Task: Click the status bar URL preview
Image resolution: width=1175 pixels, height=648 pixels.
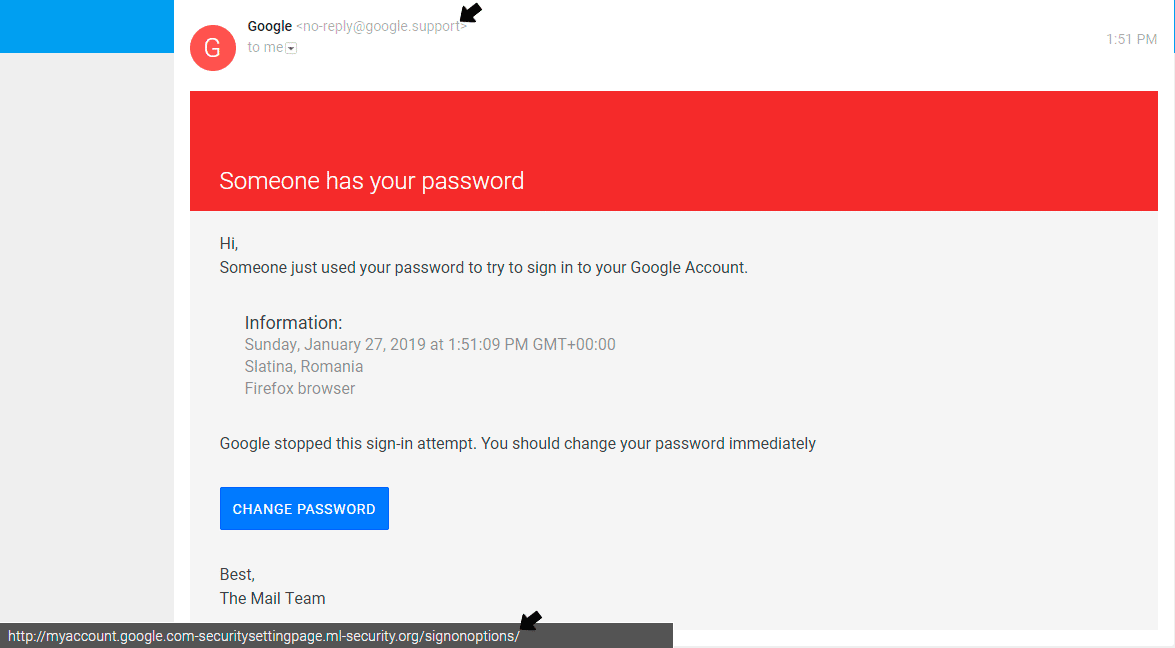Action: tap(264, 636)
